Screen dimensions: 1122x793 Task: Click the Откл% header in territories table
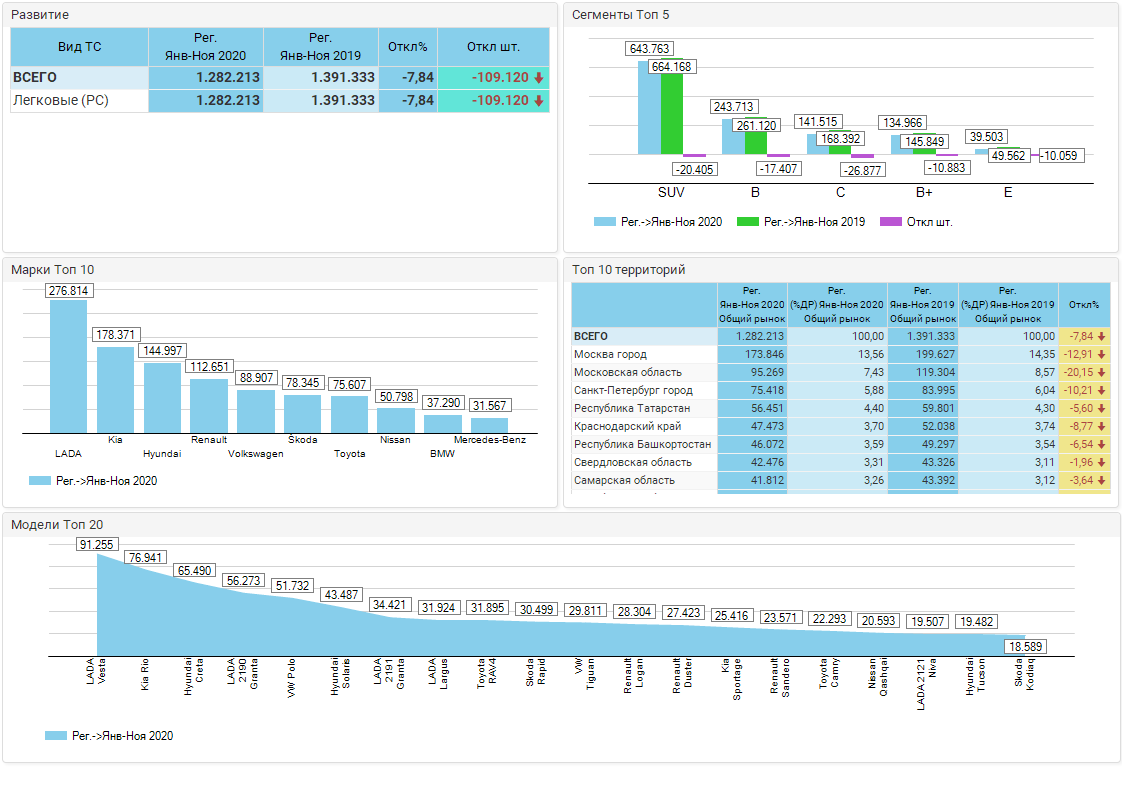[x=1083, y=305]
